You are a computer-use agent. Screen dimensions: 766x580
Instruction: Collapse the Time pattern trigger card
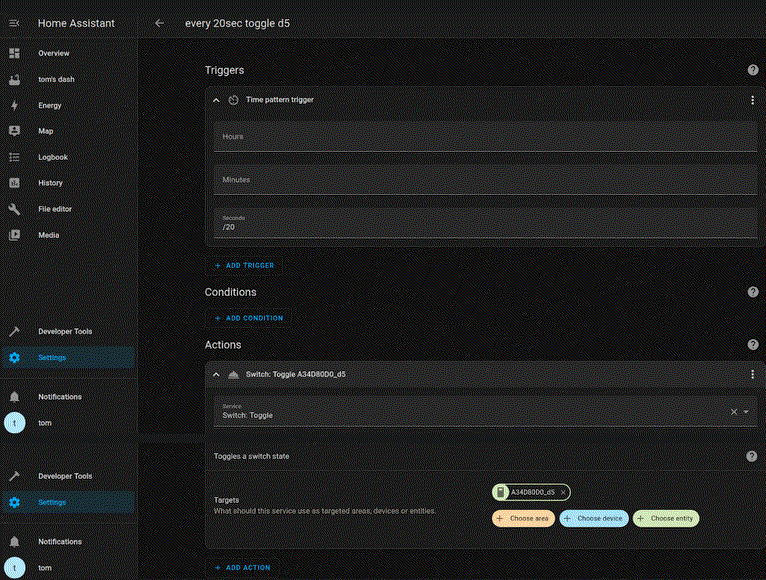(x=216, y=100)
